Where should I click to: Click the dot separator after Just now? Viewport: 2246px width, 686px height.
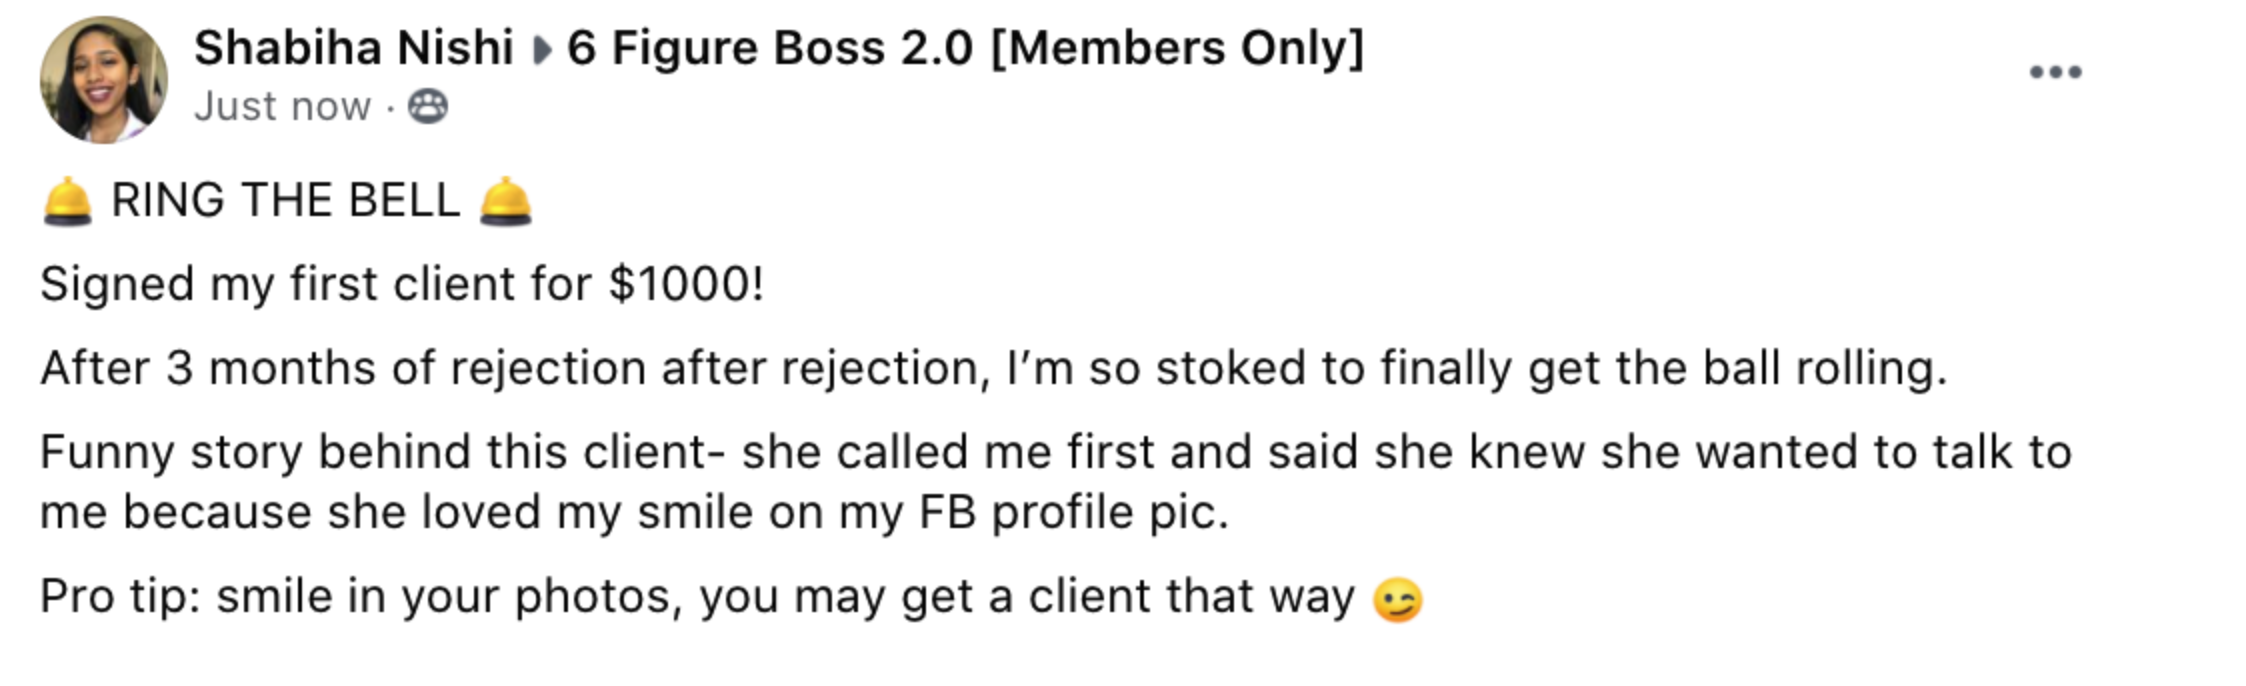point(390,107)
